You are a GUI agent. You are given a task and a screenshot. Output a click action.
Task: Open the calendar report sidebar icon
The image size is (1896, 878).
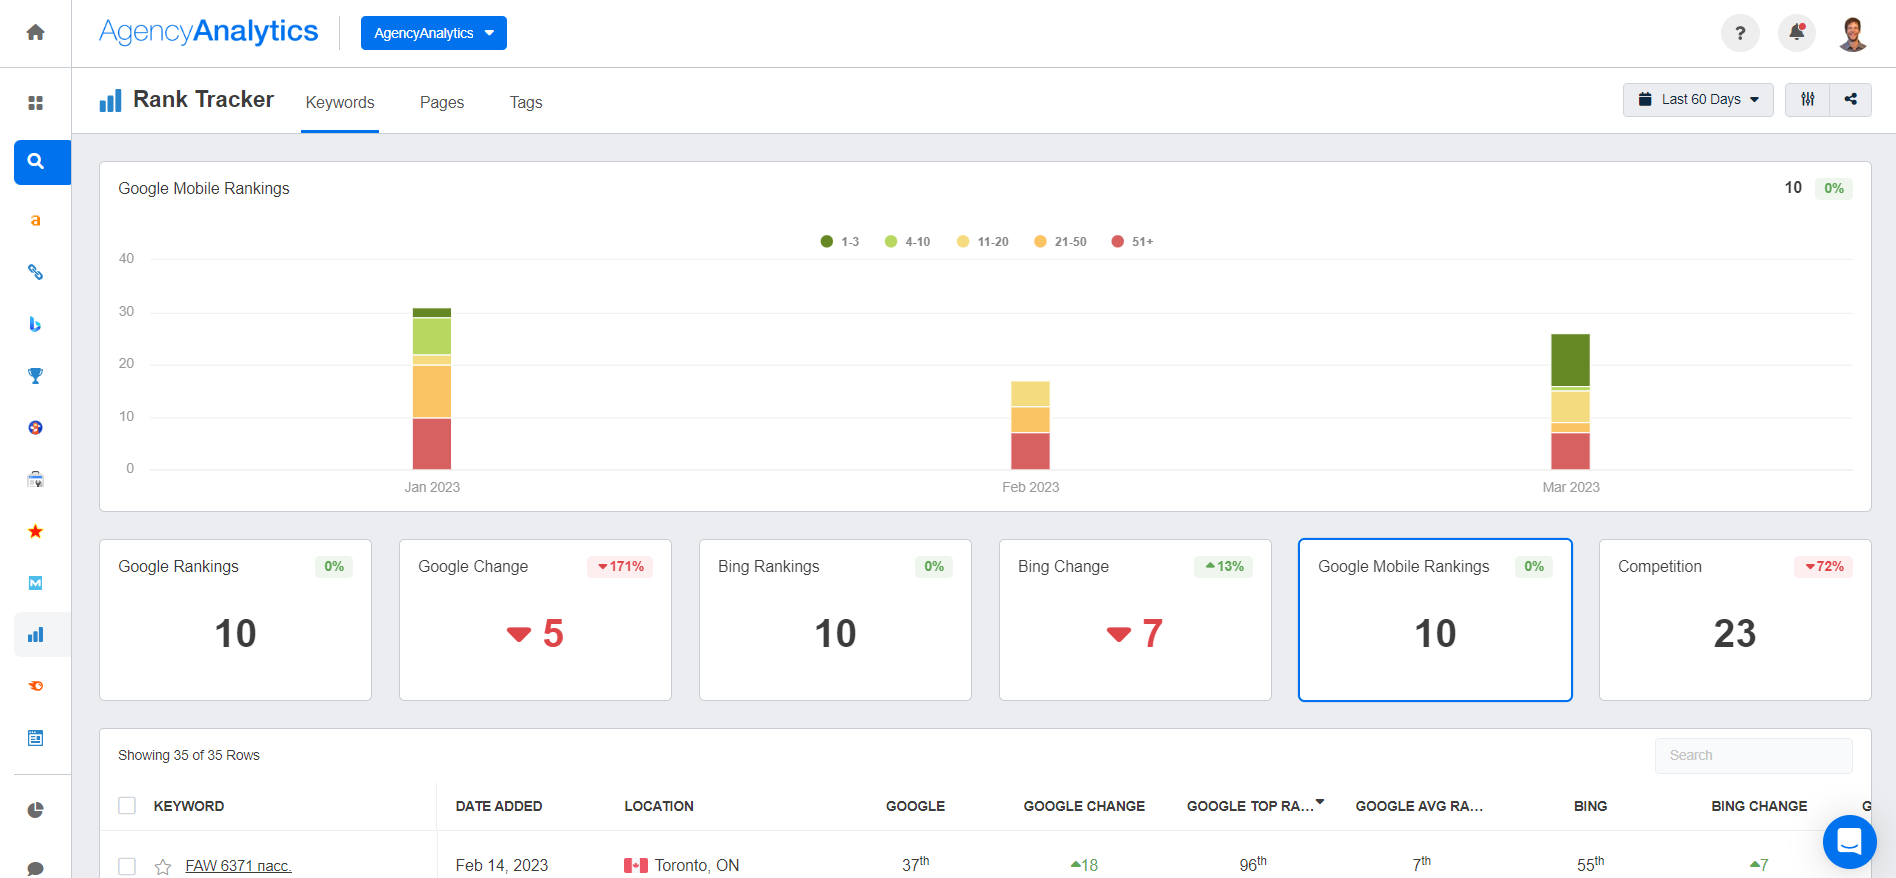[x=35, y=738]
